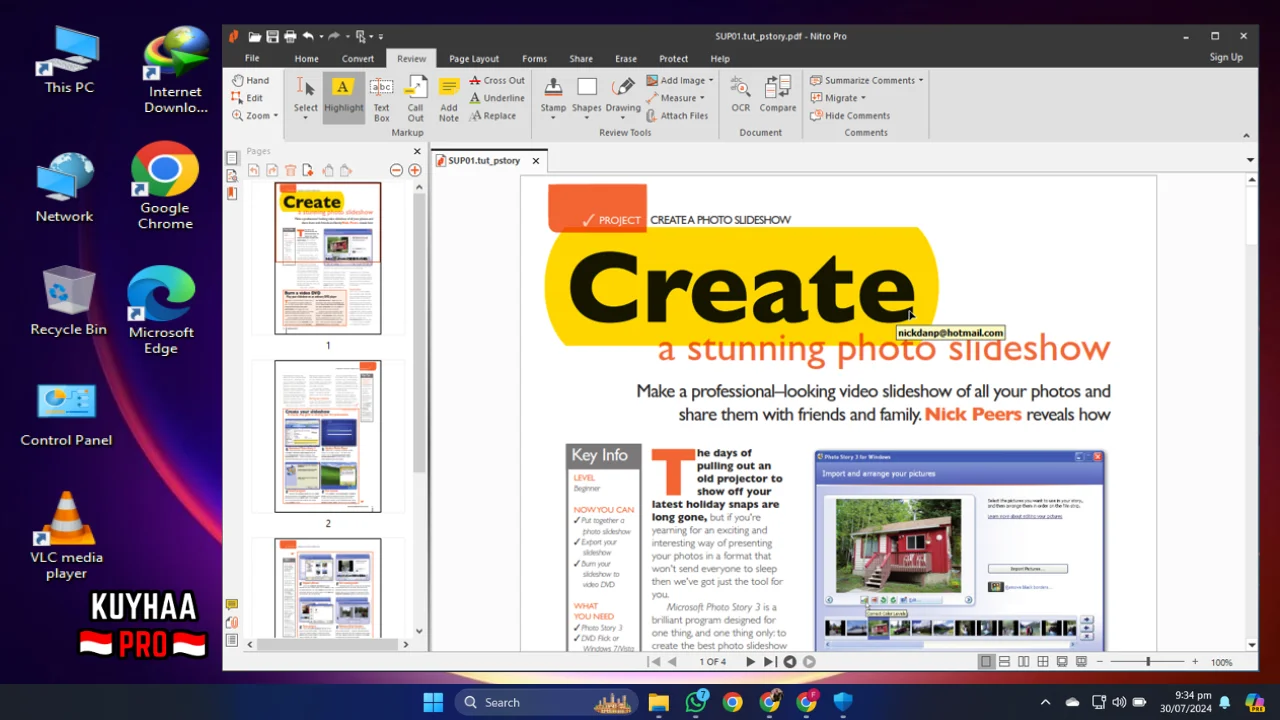Open the search pane sidebar icon
The height and width of the screenshot is (720, 1280).
[232, 176]
